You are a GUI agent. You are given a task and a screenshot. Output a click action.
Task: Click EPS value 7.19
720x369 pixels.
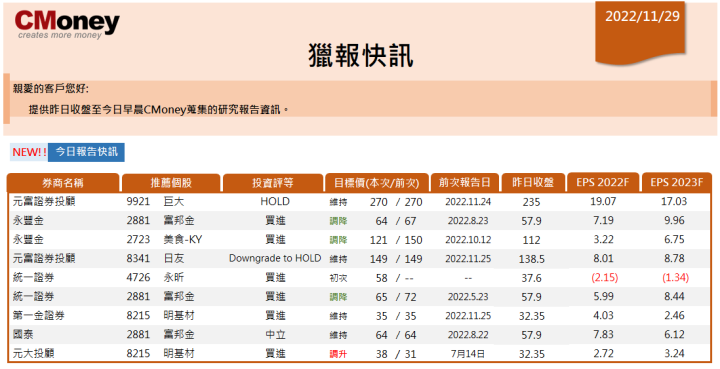tap(603, 220)
